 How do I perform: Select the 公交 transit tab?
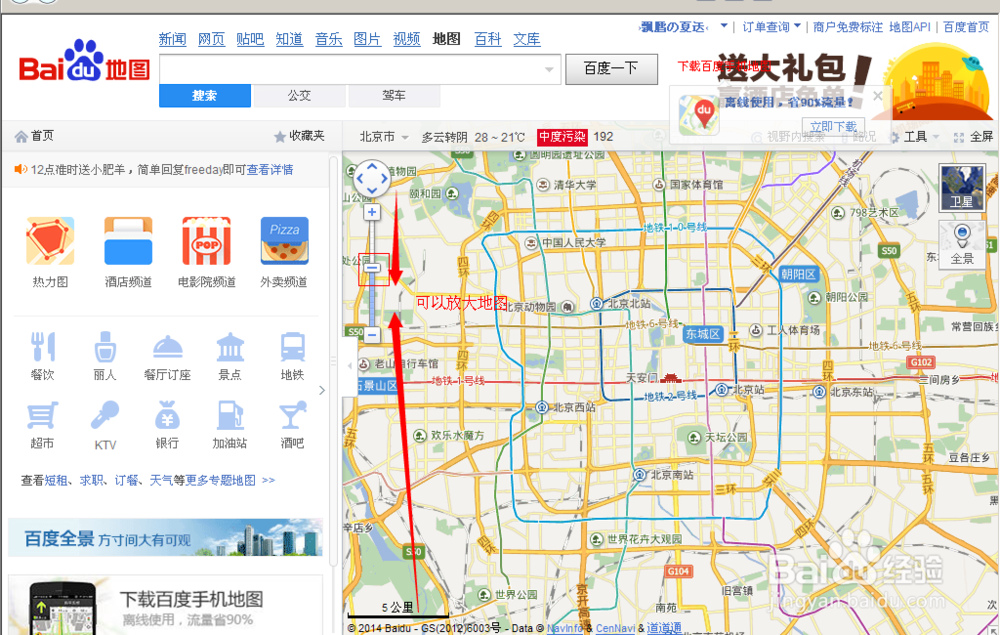[x=299, y=96]
